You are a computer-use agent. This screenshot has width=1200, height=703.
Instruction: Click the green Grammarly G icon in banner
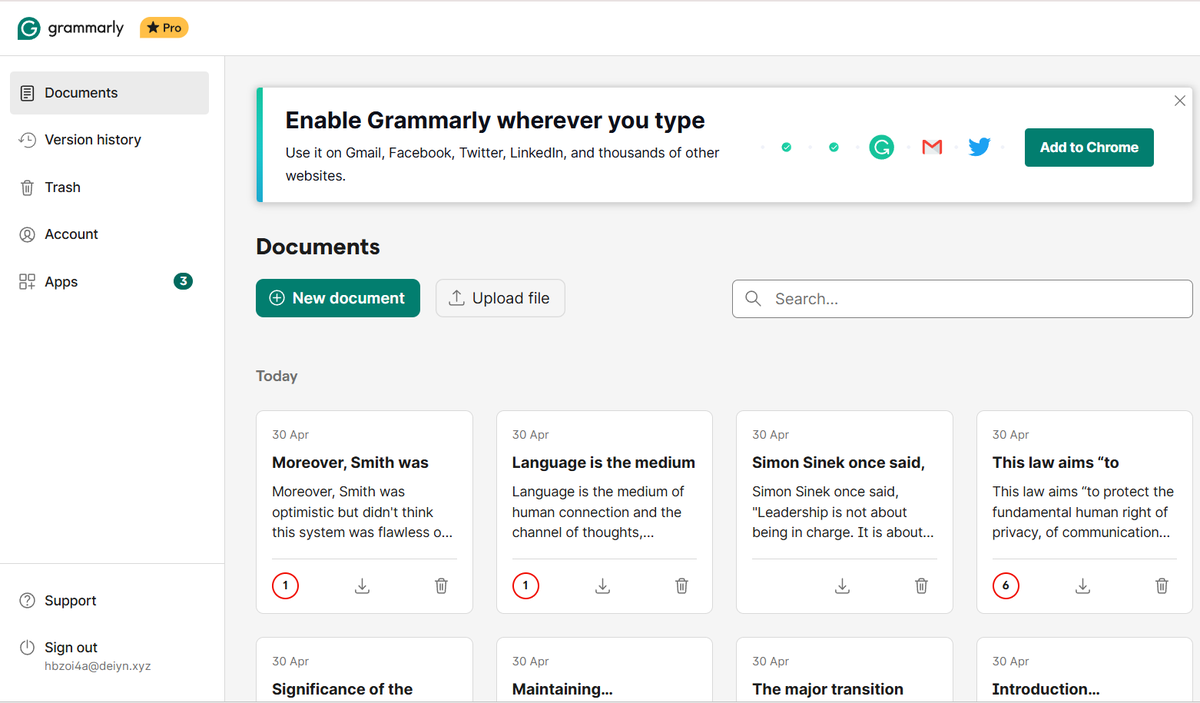click(881, 148)
